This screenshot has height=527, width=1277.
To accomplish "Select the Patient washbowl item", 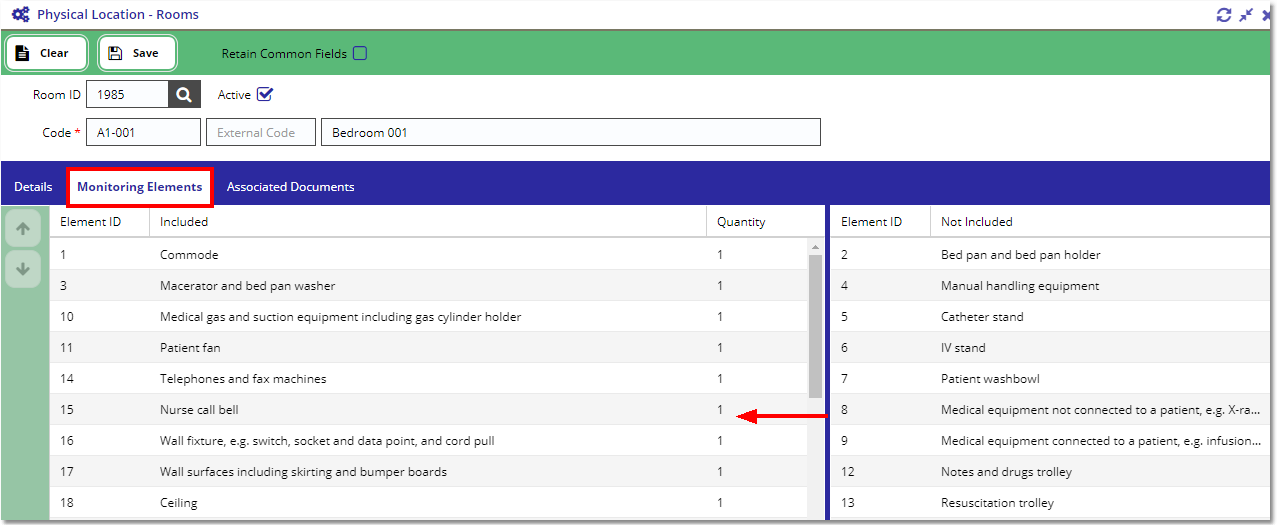I will coord(1052,379).
